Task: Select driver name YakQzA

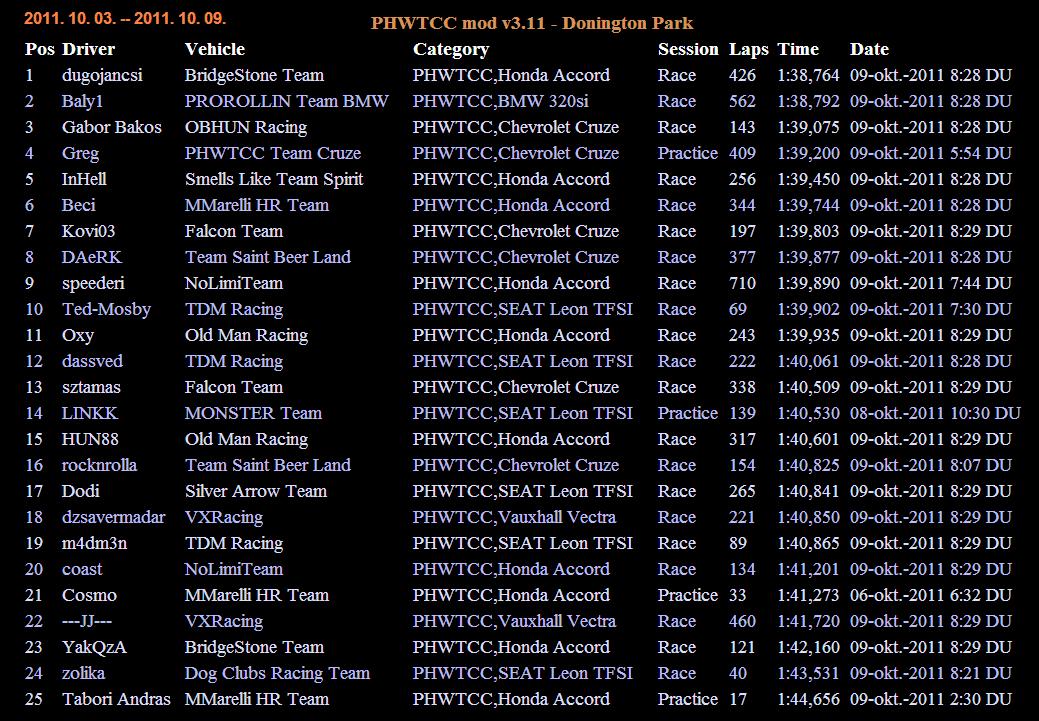Action: [x=94, y=647]
